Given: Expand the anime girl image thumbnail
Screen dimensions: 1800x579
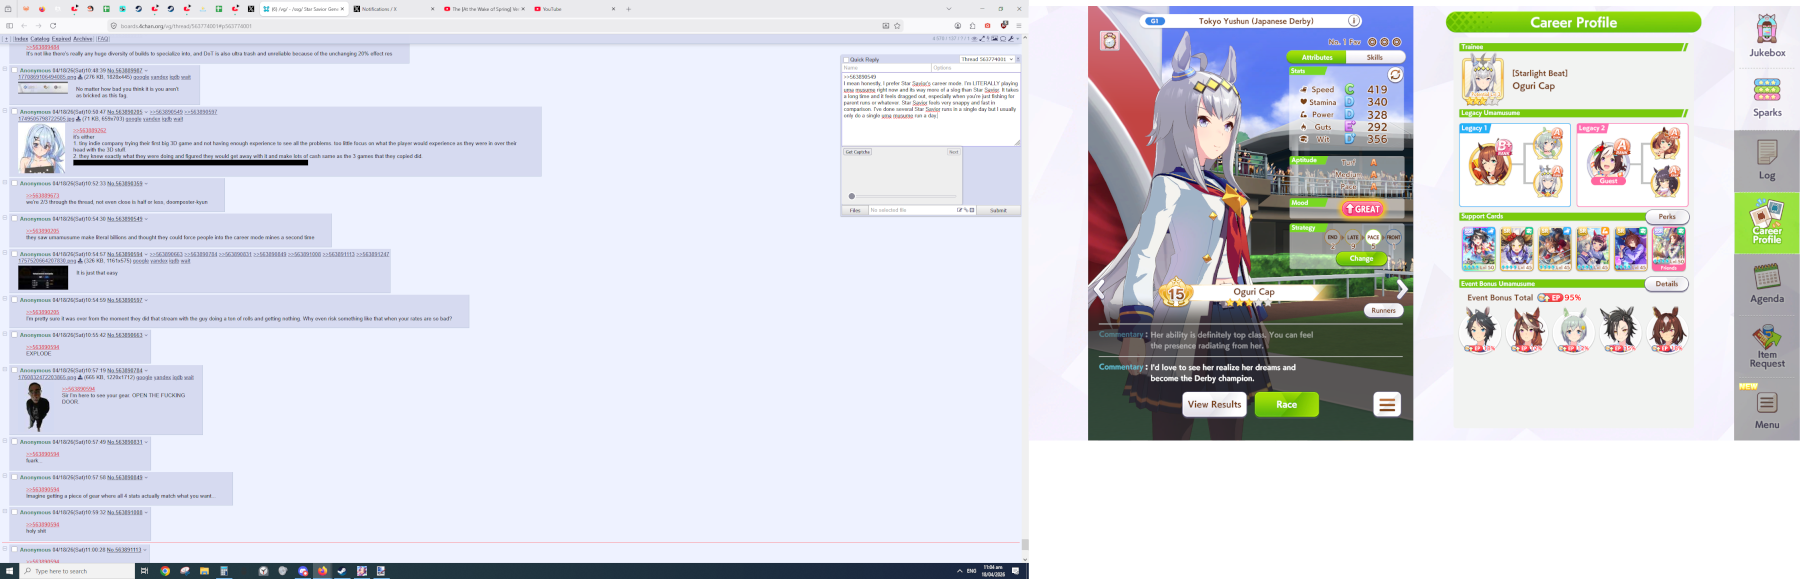Looking at the screenshot, I should click(42, 149).
